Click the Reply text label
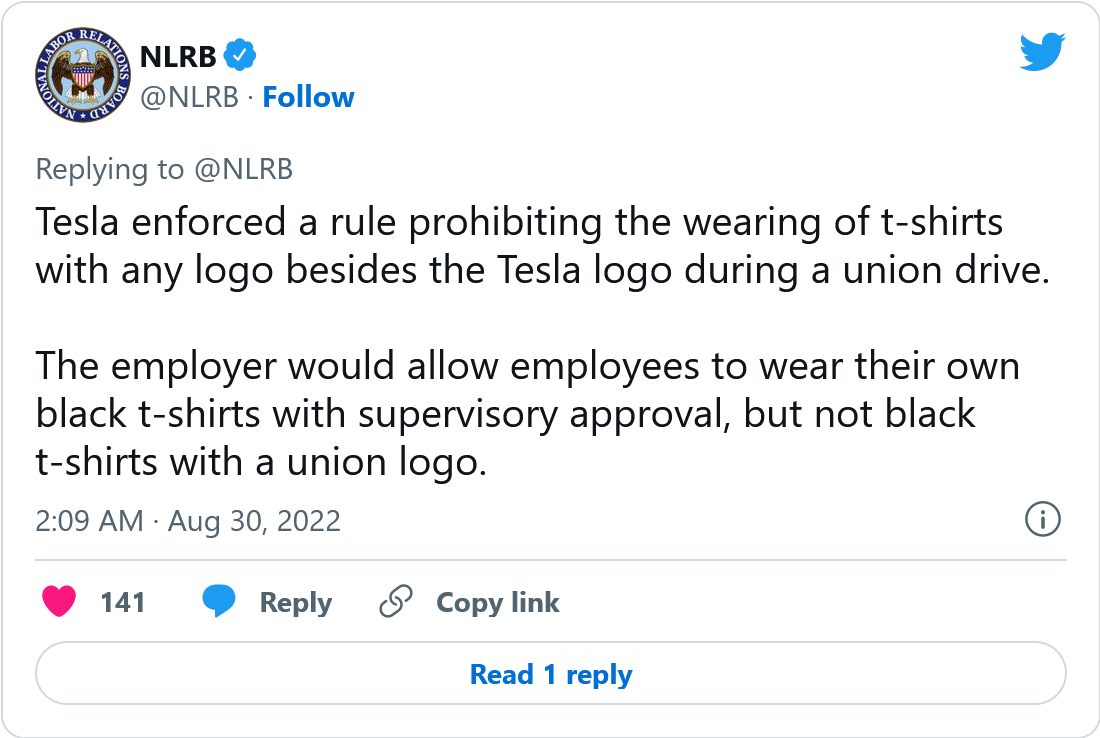Image resolution: width=1100 pixels, height=738 pixels. point(295,603)
